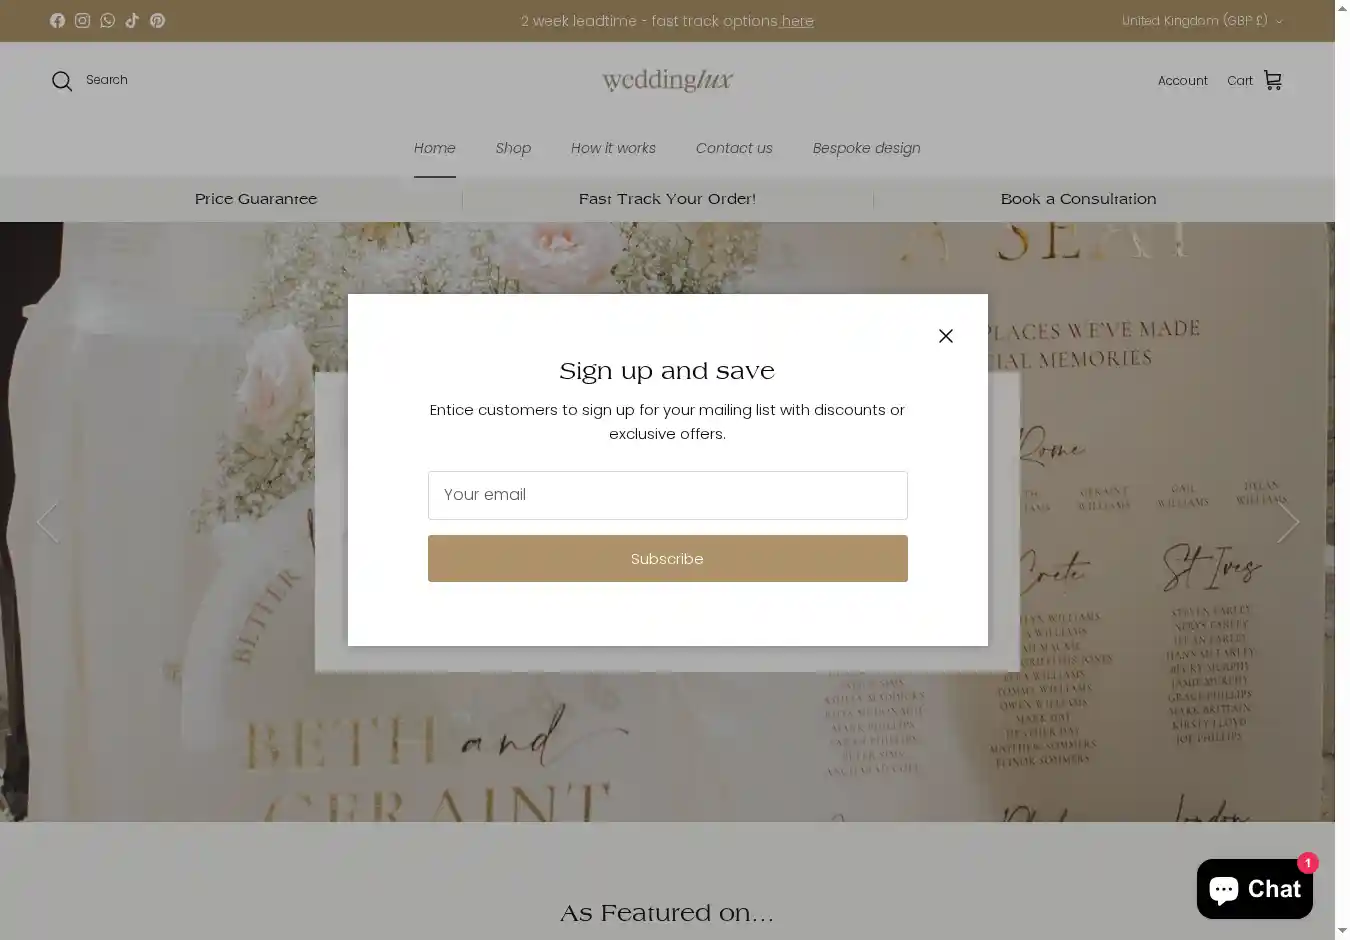The height and width of the screenshot is (940, 1350).
Task: Open the TikTok social icon
Action: click(132, 20)
